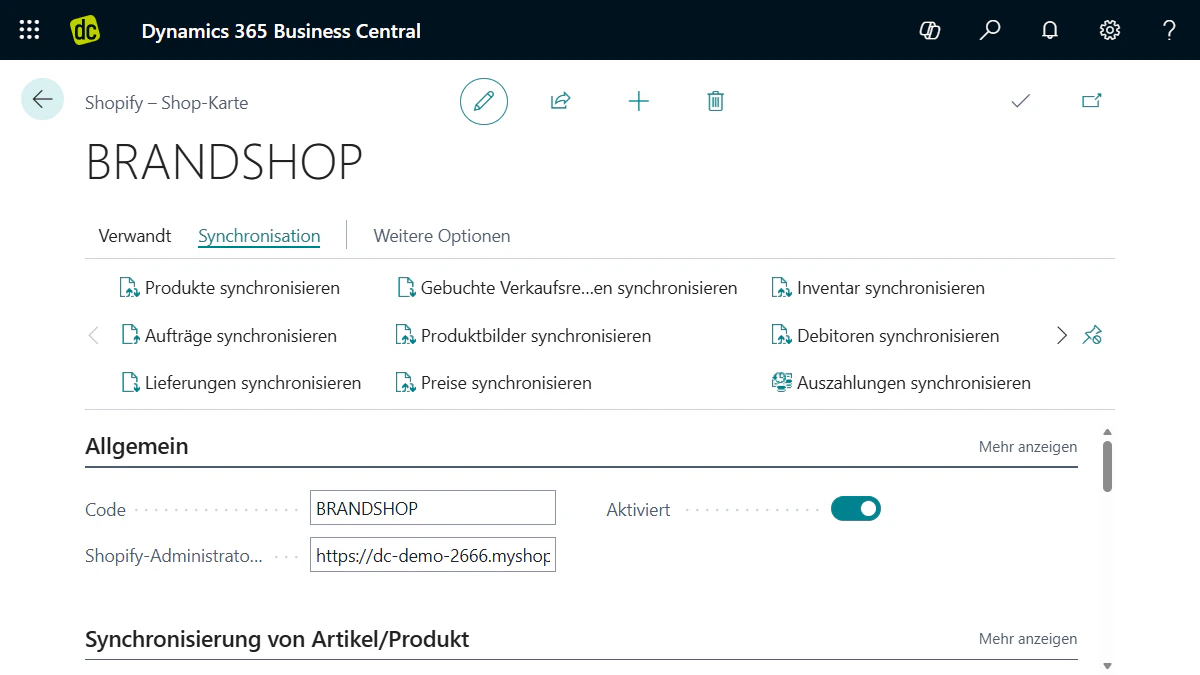Click the scrollbar up arrow
Image resolution: width=1200 pixels, height=675 pixels.
tap(1107, 431)
